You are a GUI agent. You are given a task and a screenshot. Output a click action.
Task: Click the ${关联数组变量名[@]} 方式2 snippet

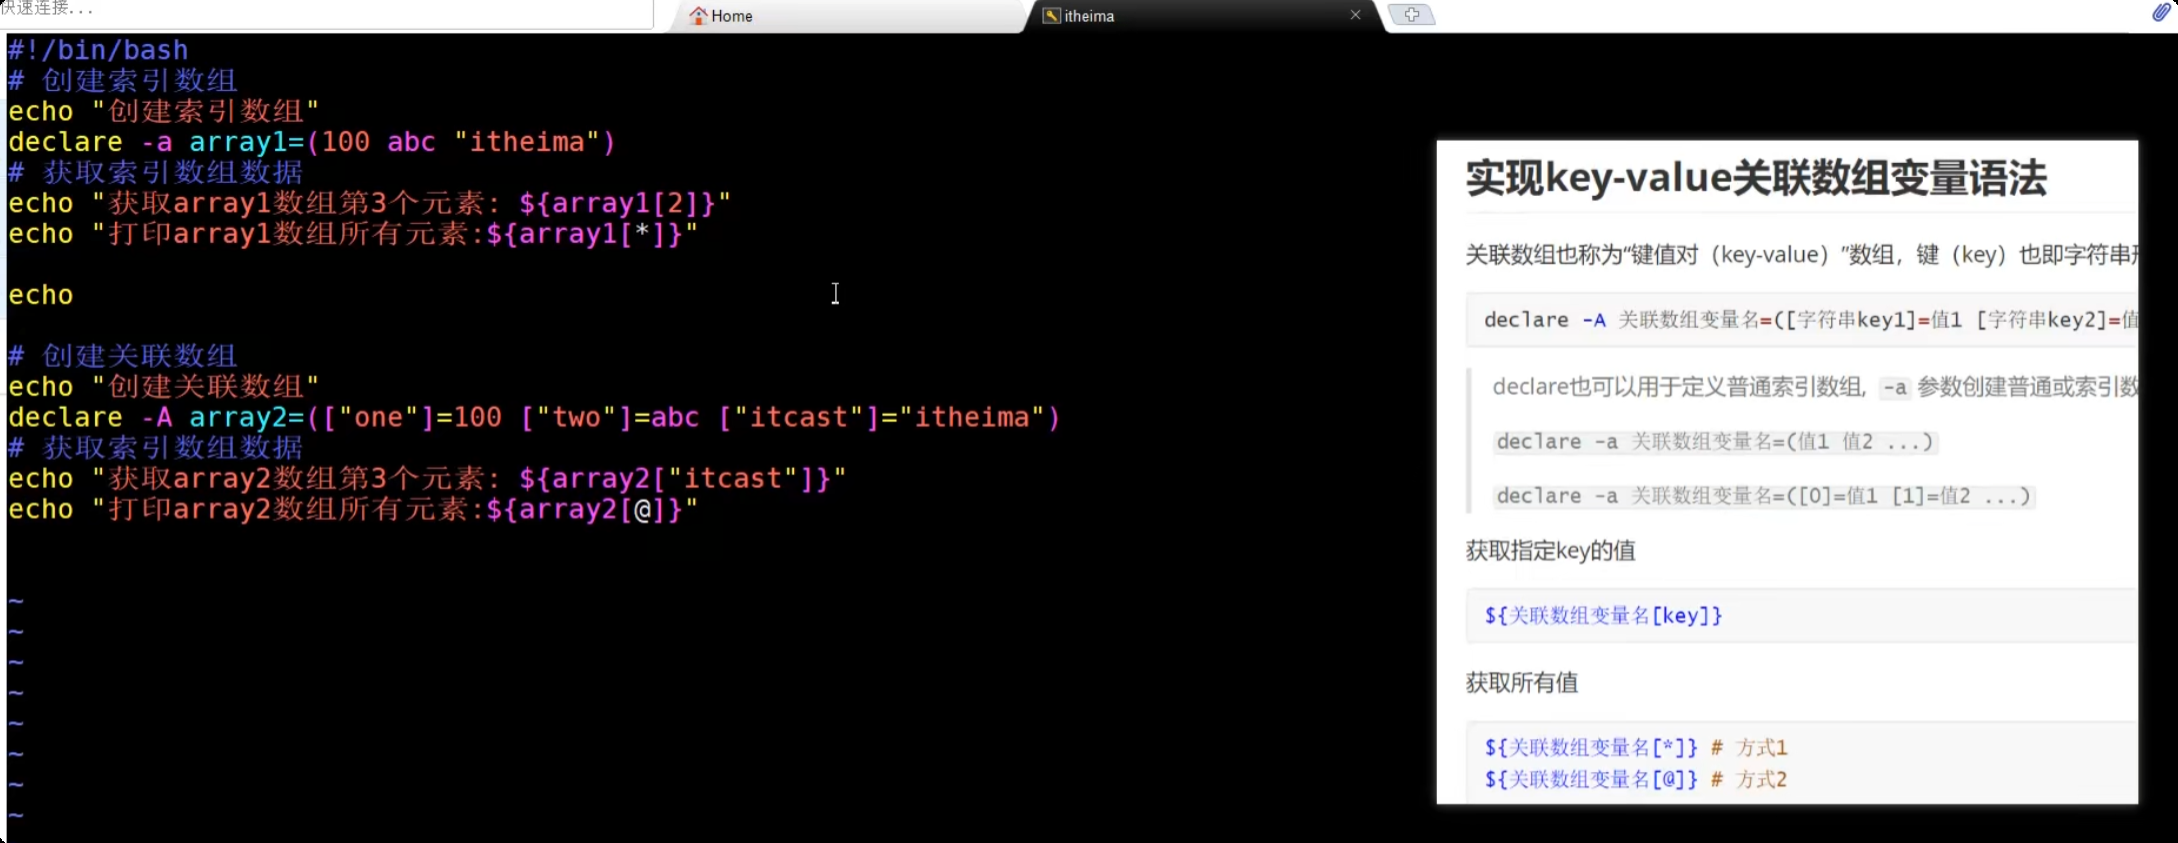click(x=1636, y=779)
